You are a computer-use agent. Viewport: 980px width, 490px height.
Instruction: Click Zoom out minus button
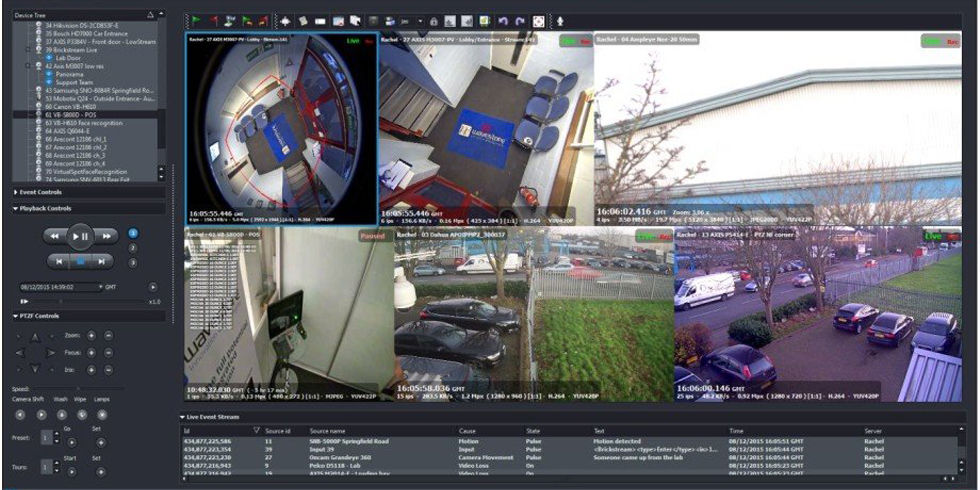(108, 336)
